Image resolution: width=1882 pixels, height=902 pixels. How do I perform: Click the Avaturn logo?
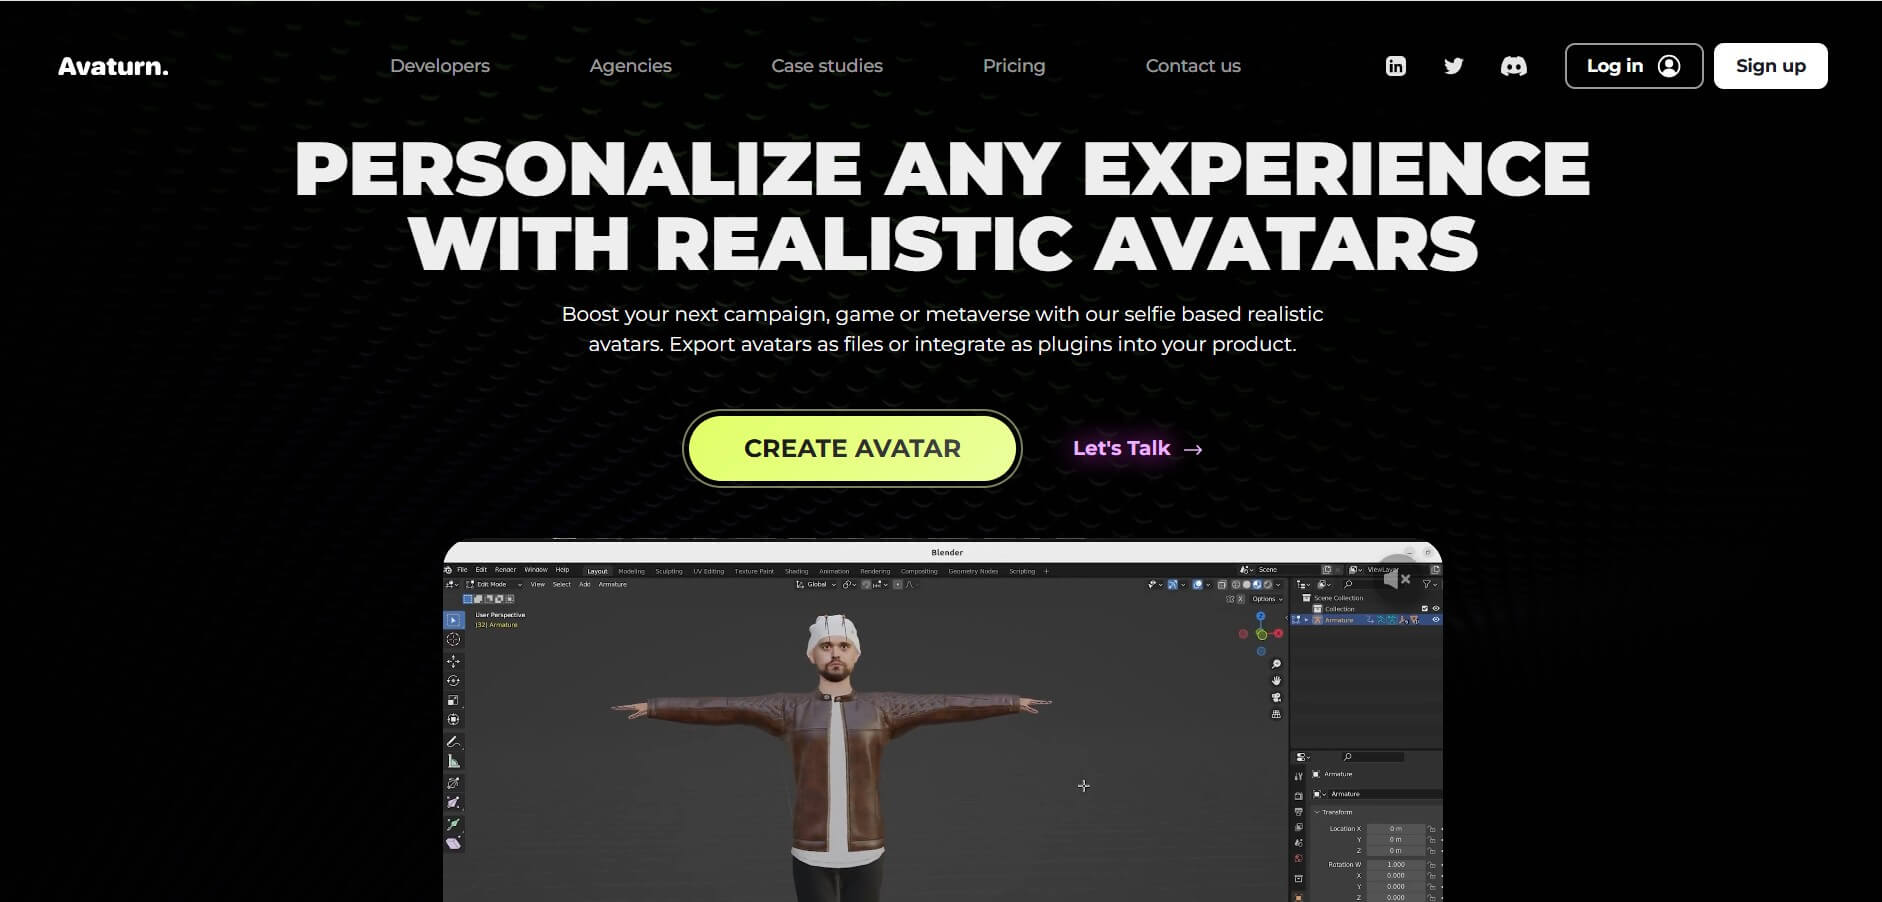click(x=113, y=66)
